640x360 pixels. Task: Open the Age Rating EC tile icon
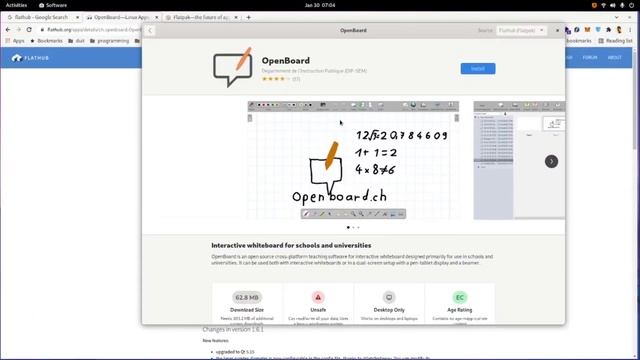pyautogui.click(x=460, y=297)
